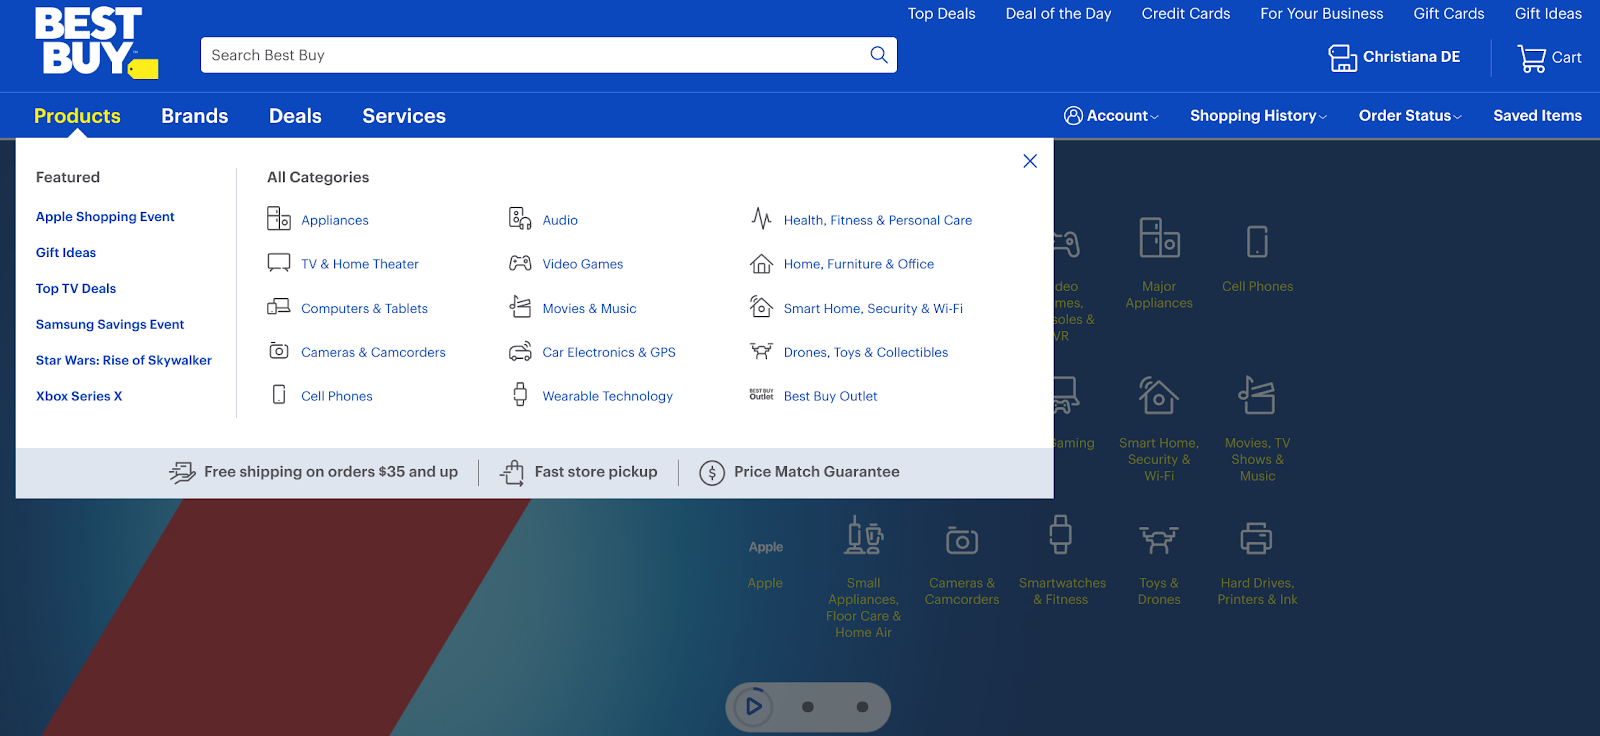
Task: Click the Smart Home, Security camera-house icon
Action: [762, 306]
